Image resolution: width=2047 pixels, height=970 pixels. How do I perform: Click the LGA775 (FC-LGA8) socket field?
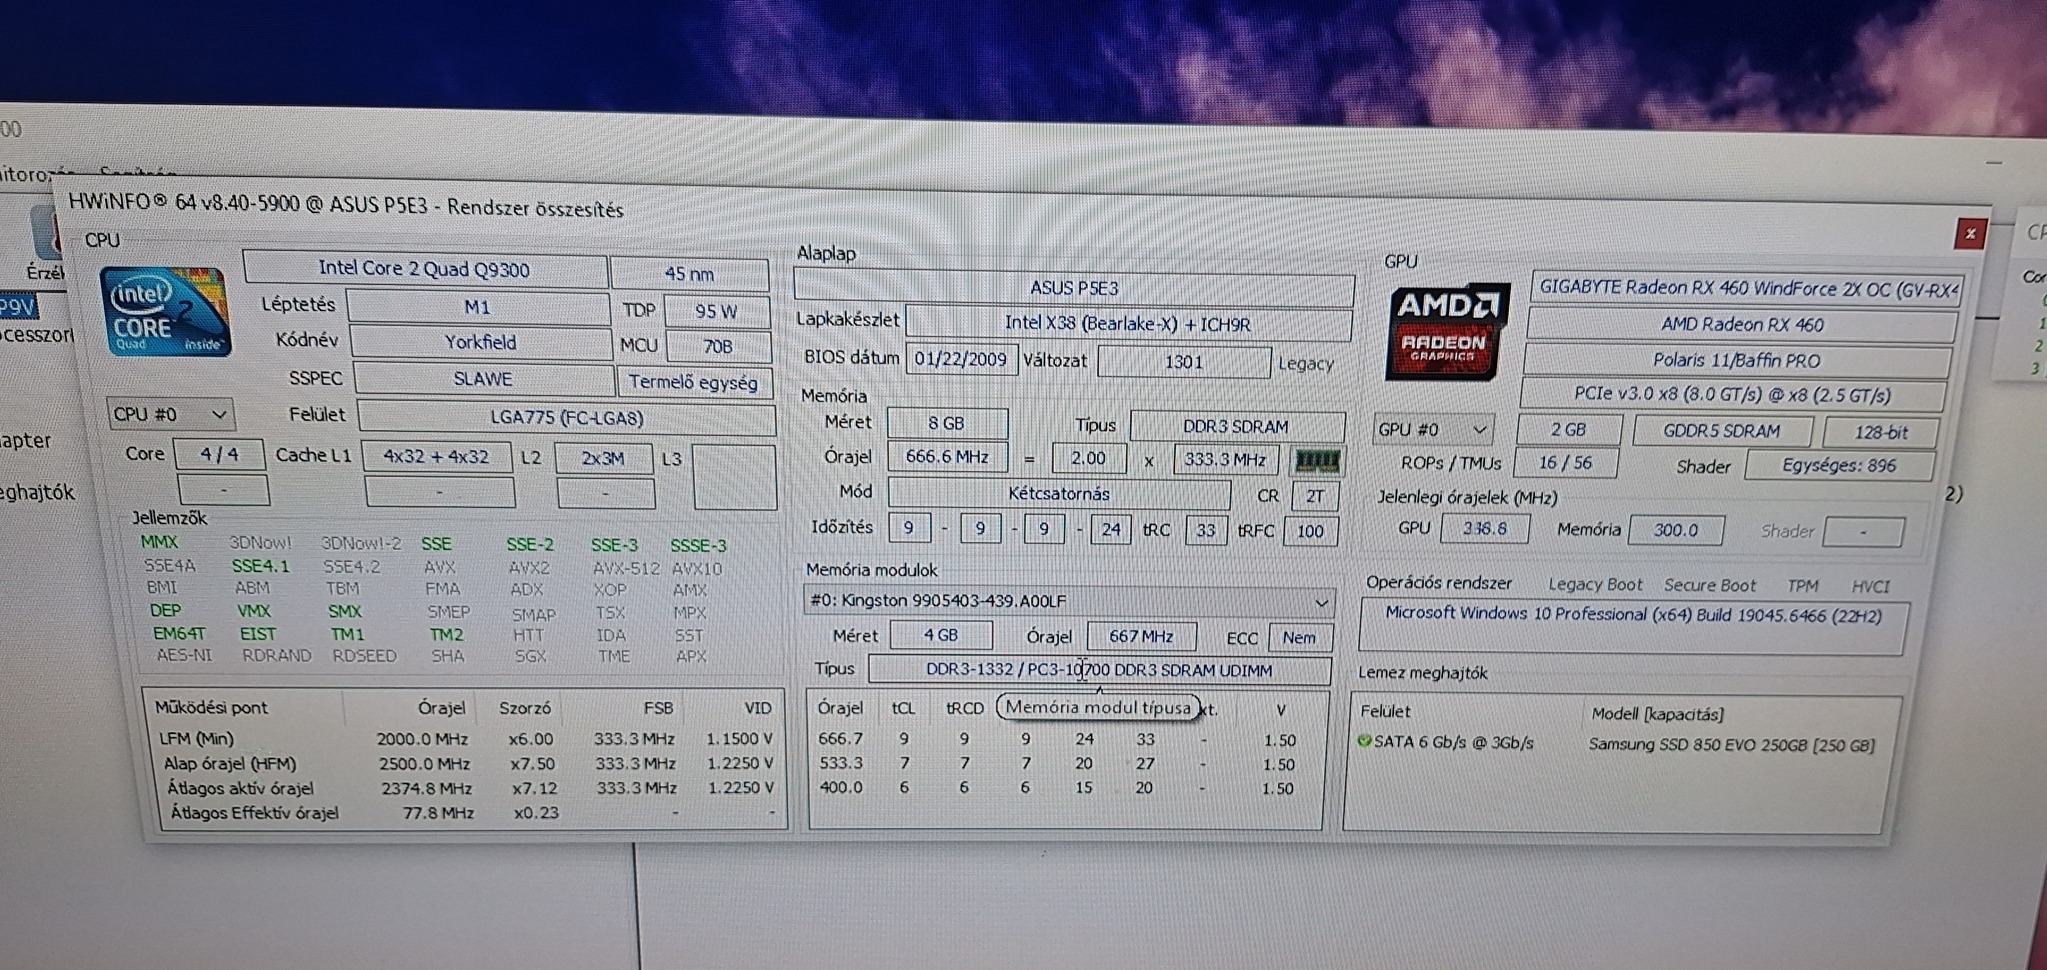(566, 418)
